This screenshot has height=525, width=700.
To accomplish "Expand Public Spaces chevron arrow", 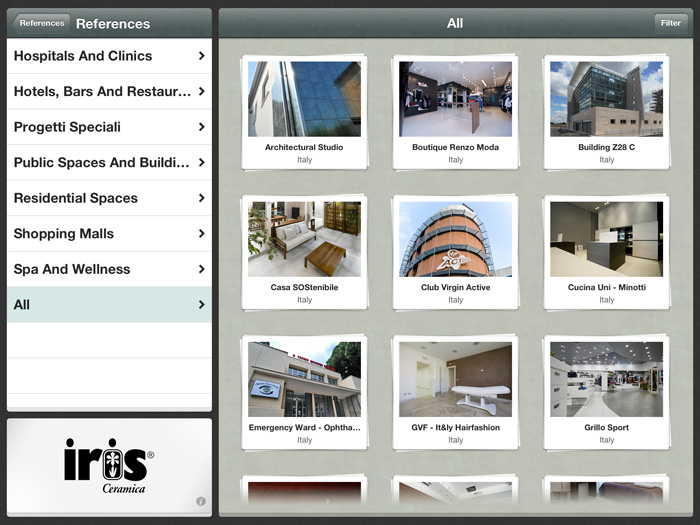I will 202,162.
